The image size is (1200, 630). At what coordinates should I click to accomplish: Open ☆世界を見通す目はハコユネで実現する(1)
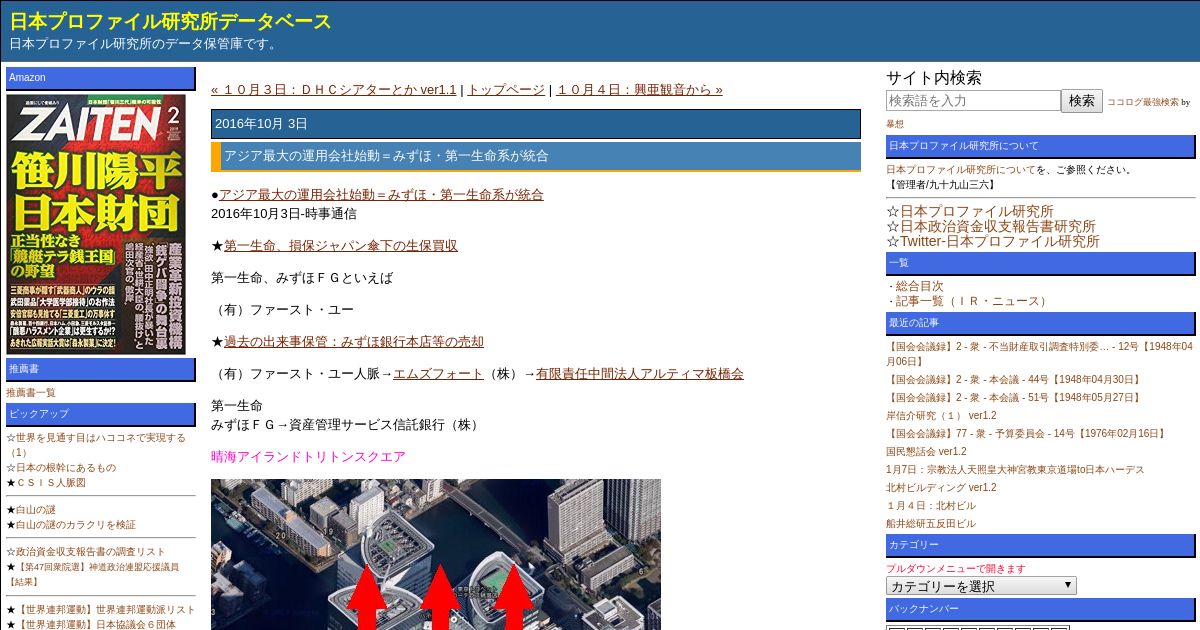pos(95,445)
